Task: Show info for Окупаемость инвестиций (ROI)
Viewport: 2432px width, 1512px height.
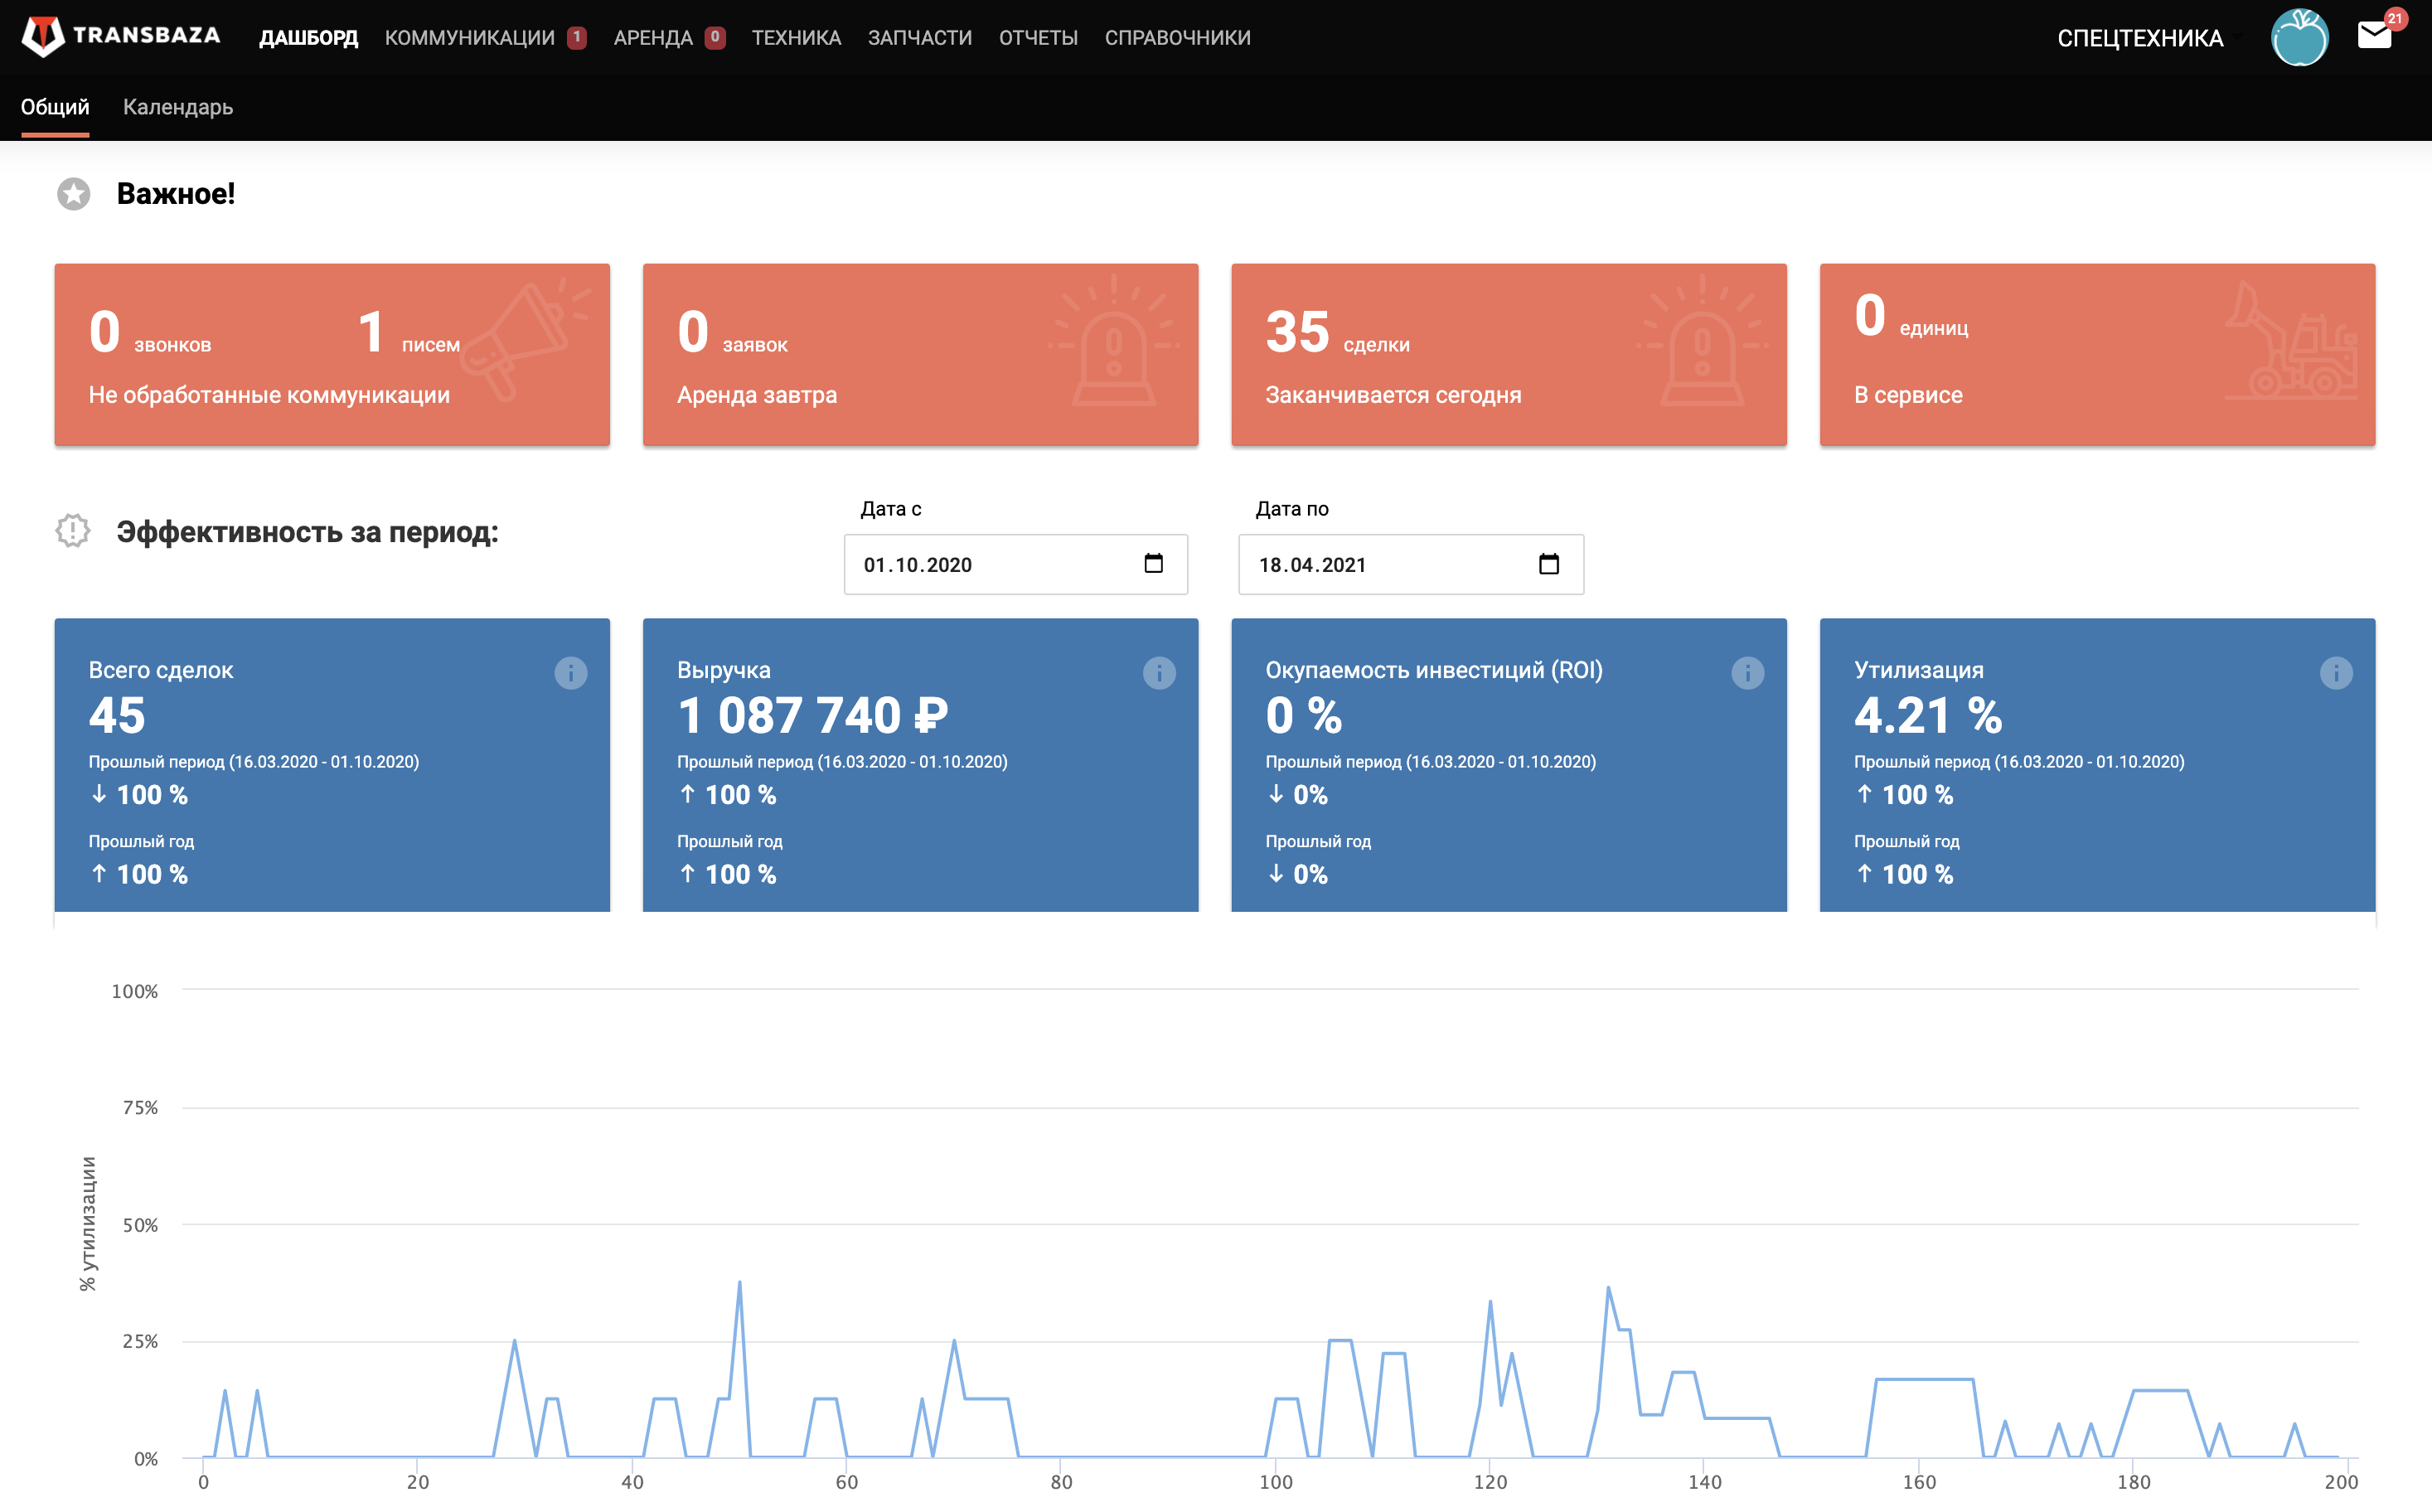Action: coord(1747,673)
